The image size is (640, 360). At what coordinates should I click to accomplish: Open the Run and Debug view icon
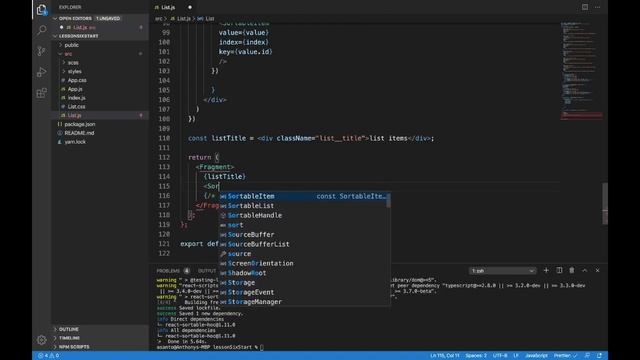[42, 72]
